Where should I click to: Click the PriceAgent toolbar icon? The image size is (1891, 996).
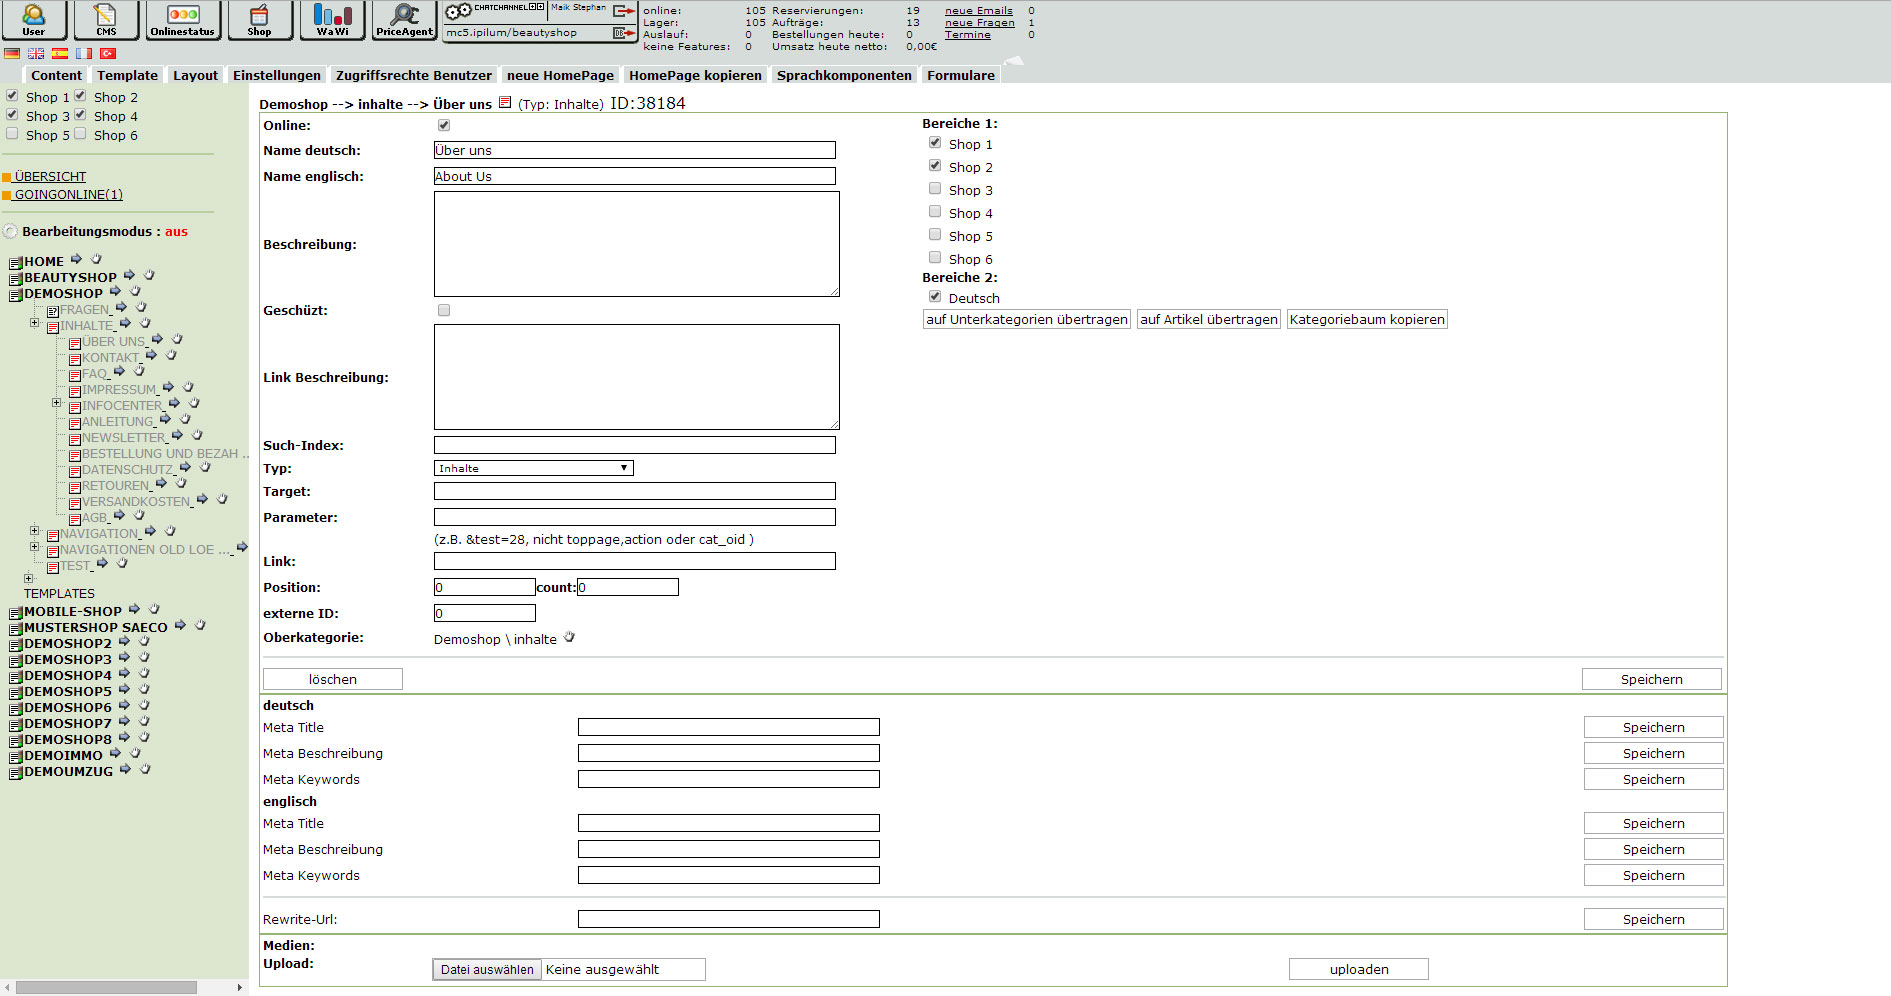click(x=404, y=19)
